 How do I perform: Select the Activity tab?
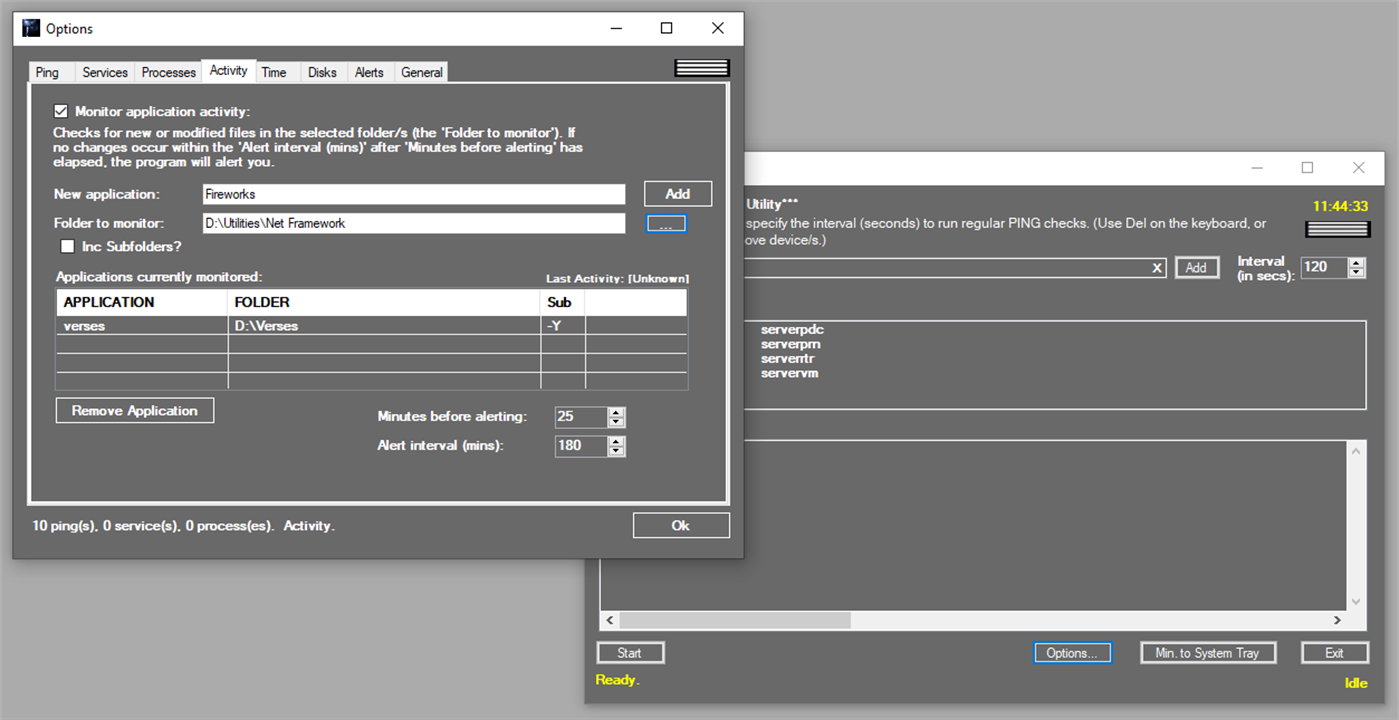pos(229,71)
